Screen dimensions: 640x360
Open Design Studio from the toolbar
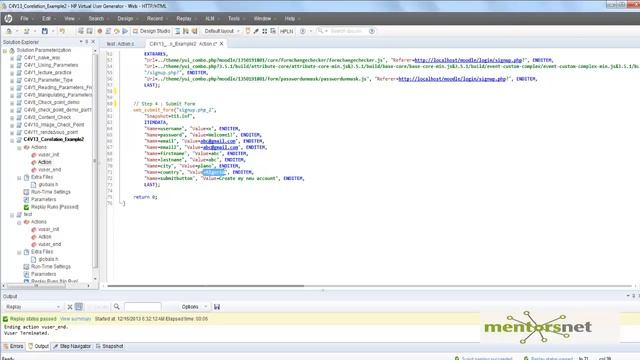click(151, 31)
